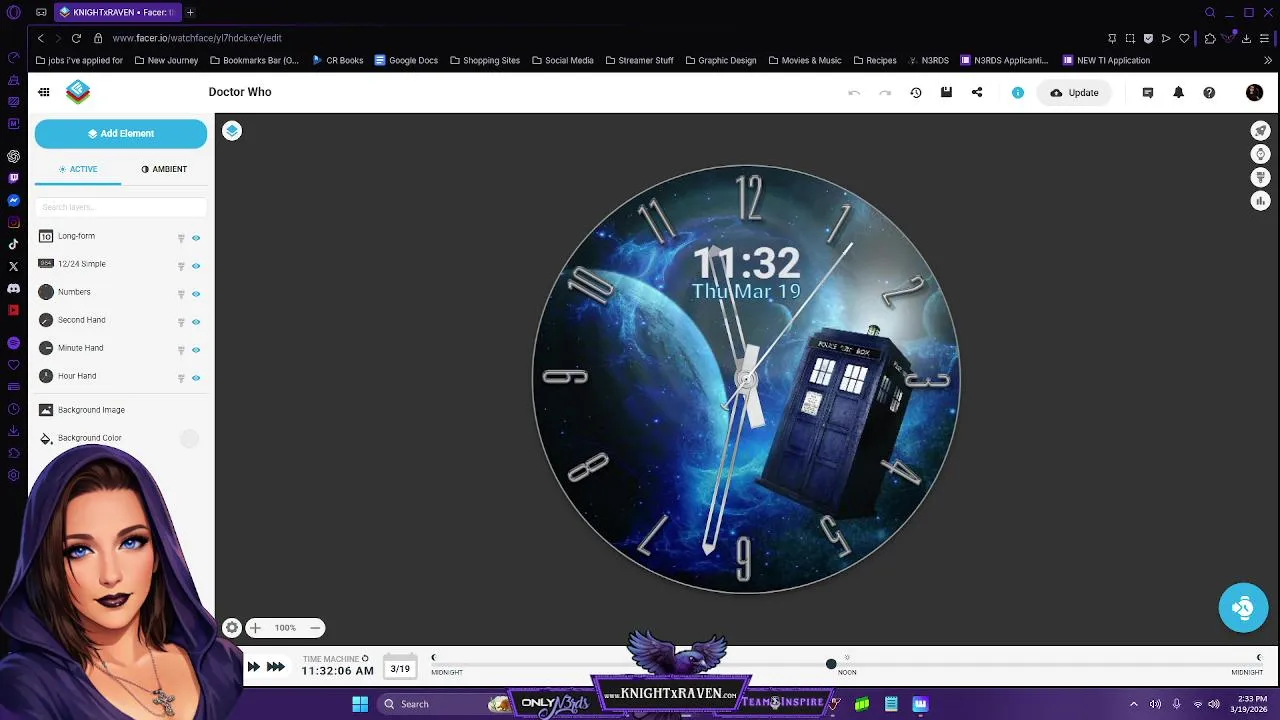Open the Google Docs bookmark
The image size is (1280, 720).
[x=406, y=60]
